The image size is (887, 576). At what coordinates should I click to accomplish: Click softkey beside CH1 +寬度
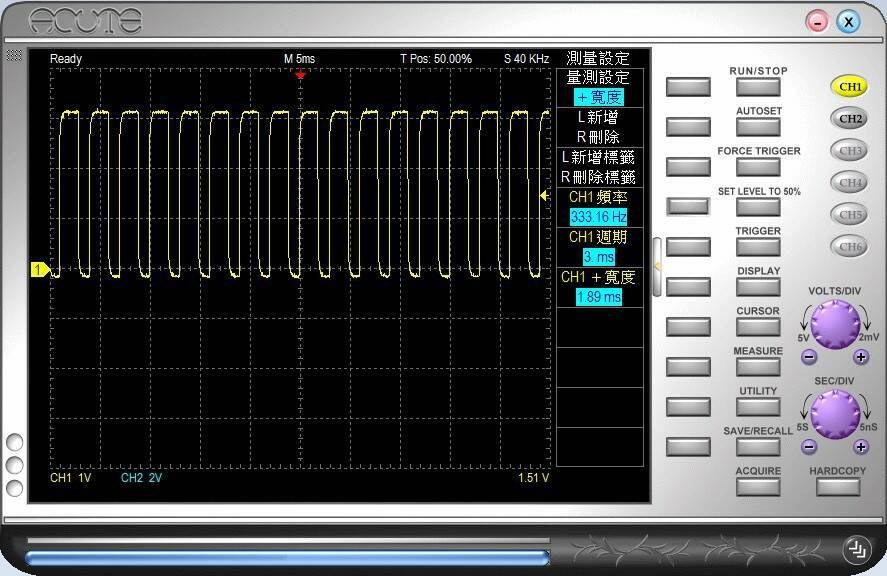click(688, 287)
